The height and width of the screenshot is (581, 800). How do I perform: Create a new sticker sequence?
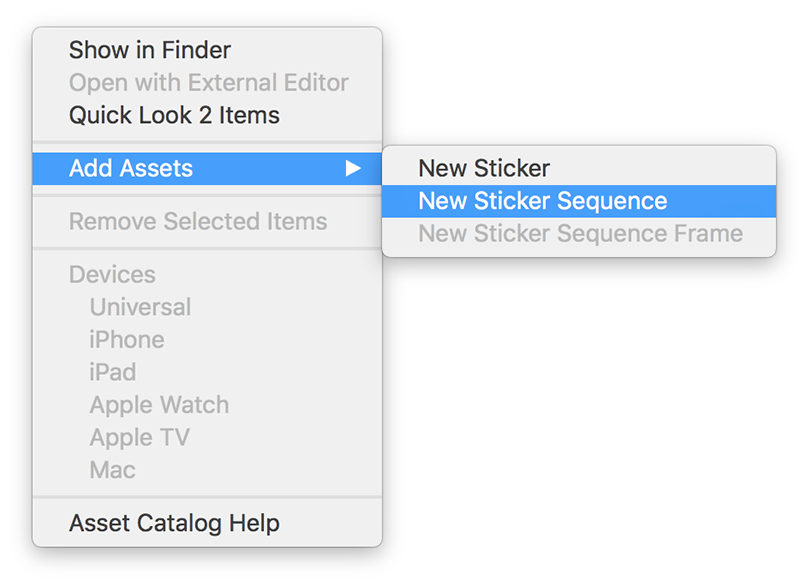pos(542,201)
